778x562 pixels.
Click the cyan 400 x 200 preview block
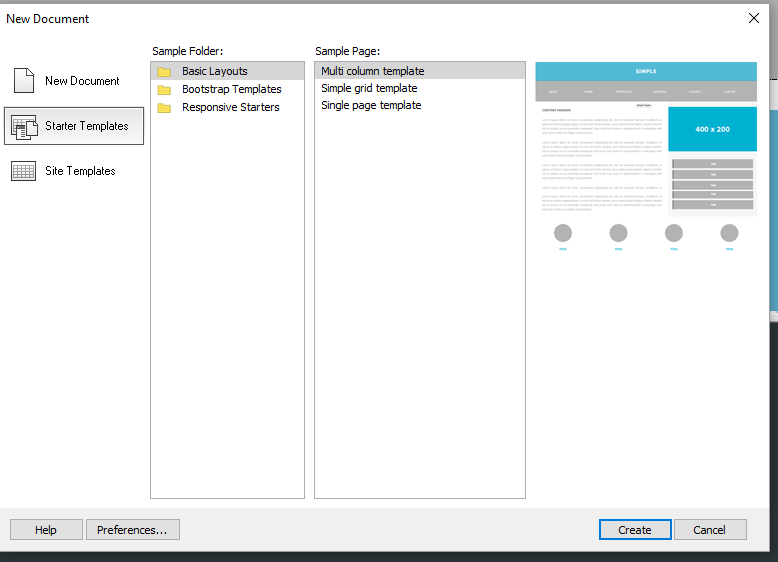click(711, 129)
